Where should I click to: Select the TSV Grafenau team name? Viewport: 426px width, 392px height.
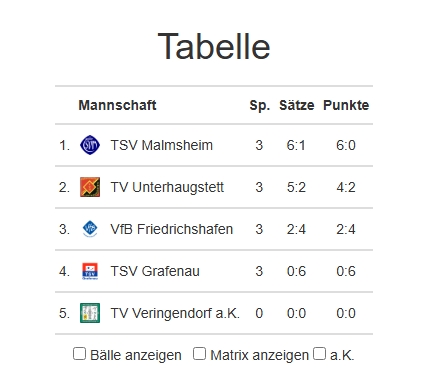click(x=155, y=271)
